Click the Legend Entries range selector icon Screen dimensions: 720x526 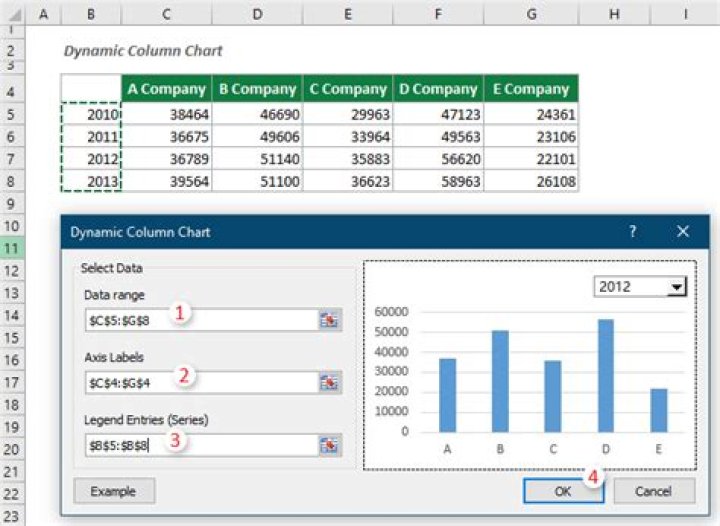click(x=330, y=445)
